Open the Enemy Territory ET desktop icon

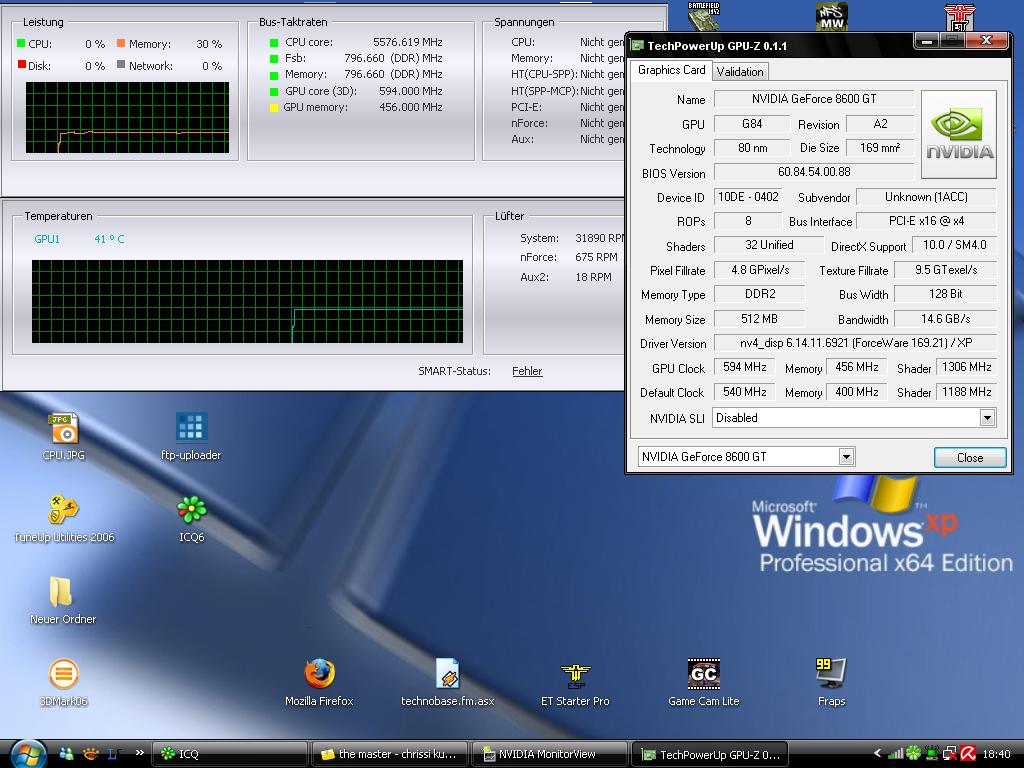click(x=959, y=16)
